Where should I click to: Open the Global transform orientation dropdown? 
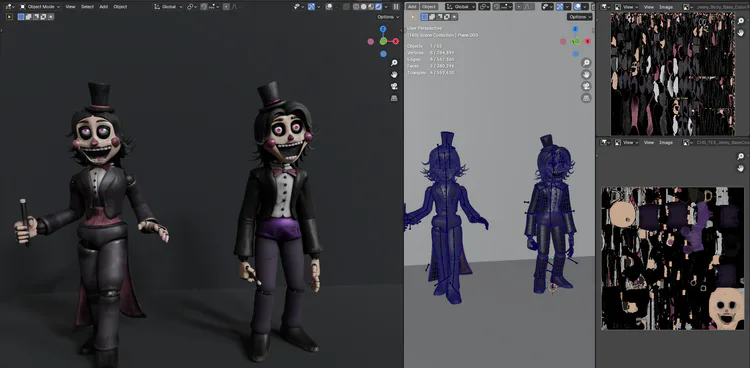click(x=168, y=7)
